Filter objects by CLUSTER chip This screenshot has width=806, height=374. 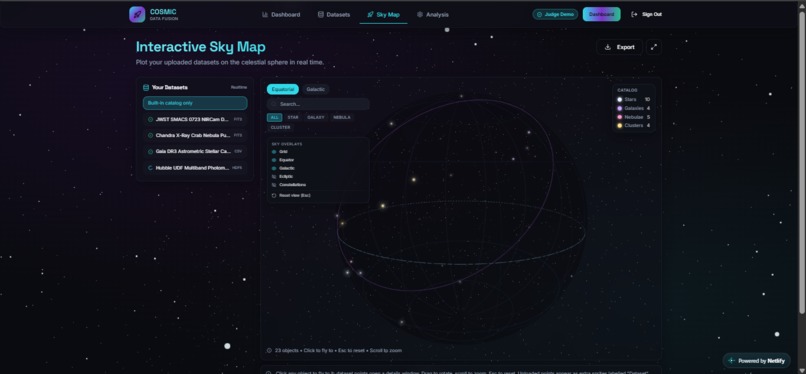pyautogui.click(x=281, y=127)
